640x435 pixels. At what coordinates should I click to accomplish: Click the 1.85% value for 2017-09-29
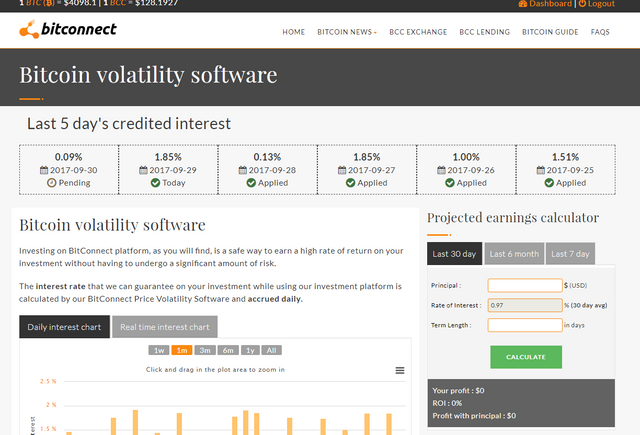(168, 157)
